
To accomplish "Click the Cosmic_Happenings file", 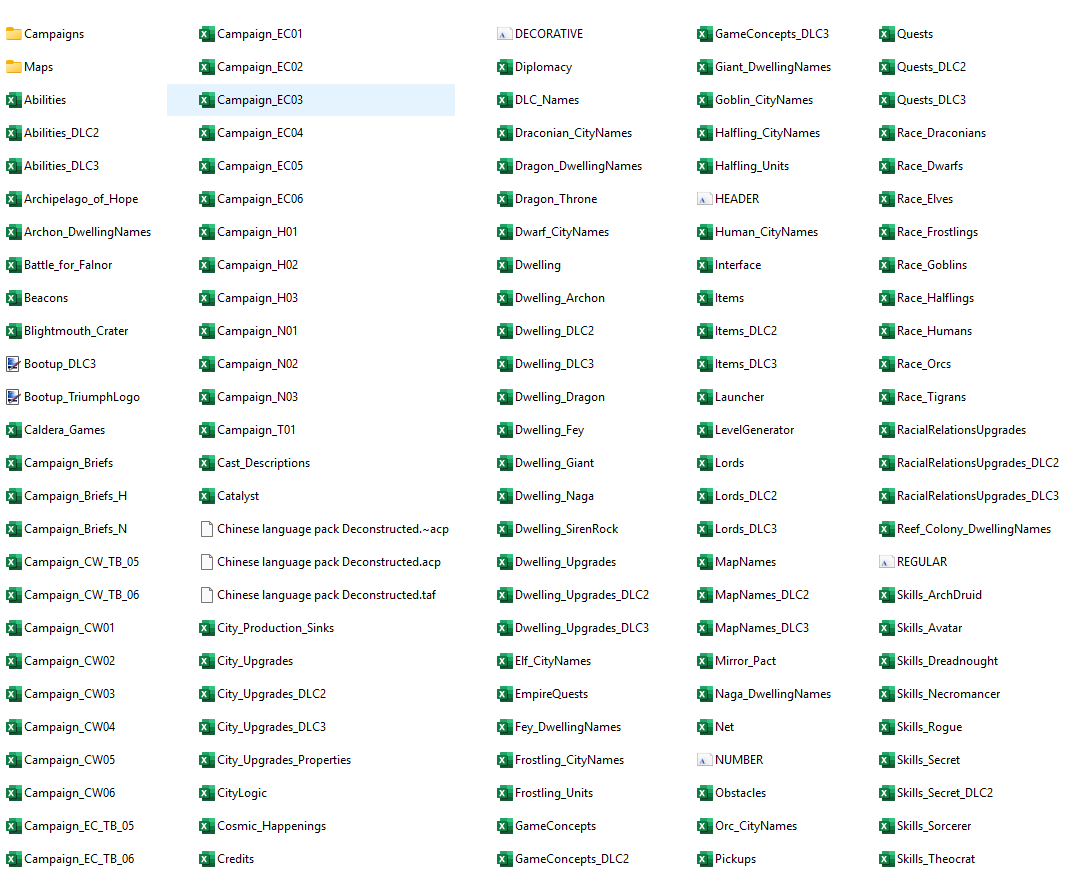I will [263, 826].
